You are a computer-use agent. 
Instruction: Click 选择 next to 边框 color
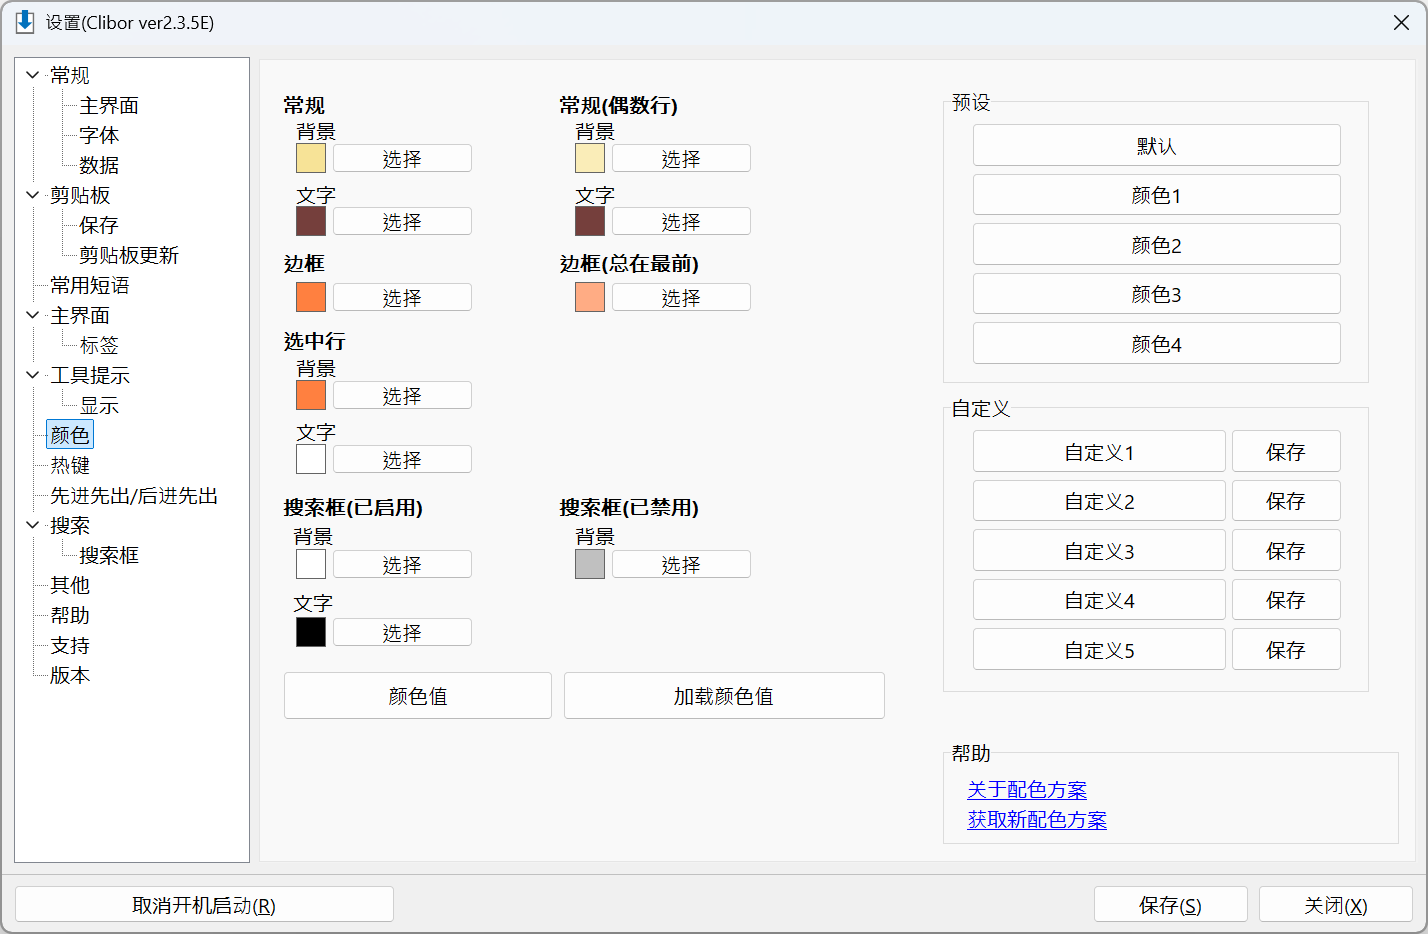402,297
